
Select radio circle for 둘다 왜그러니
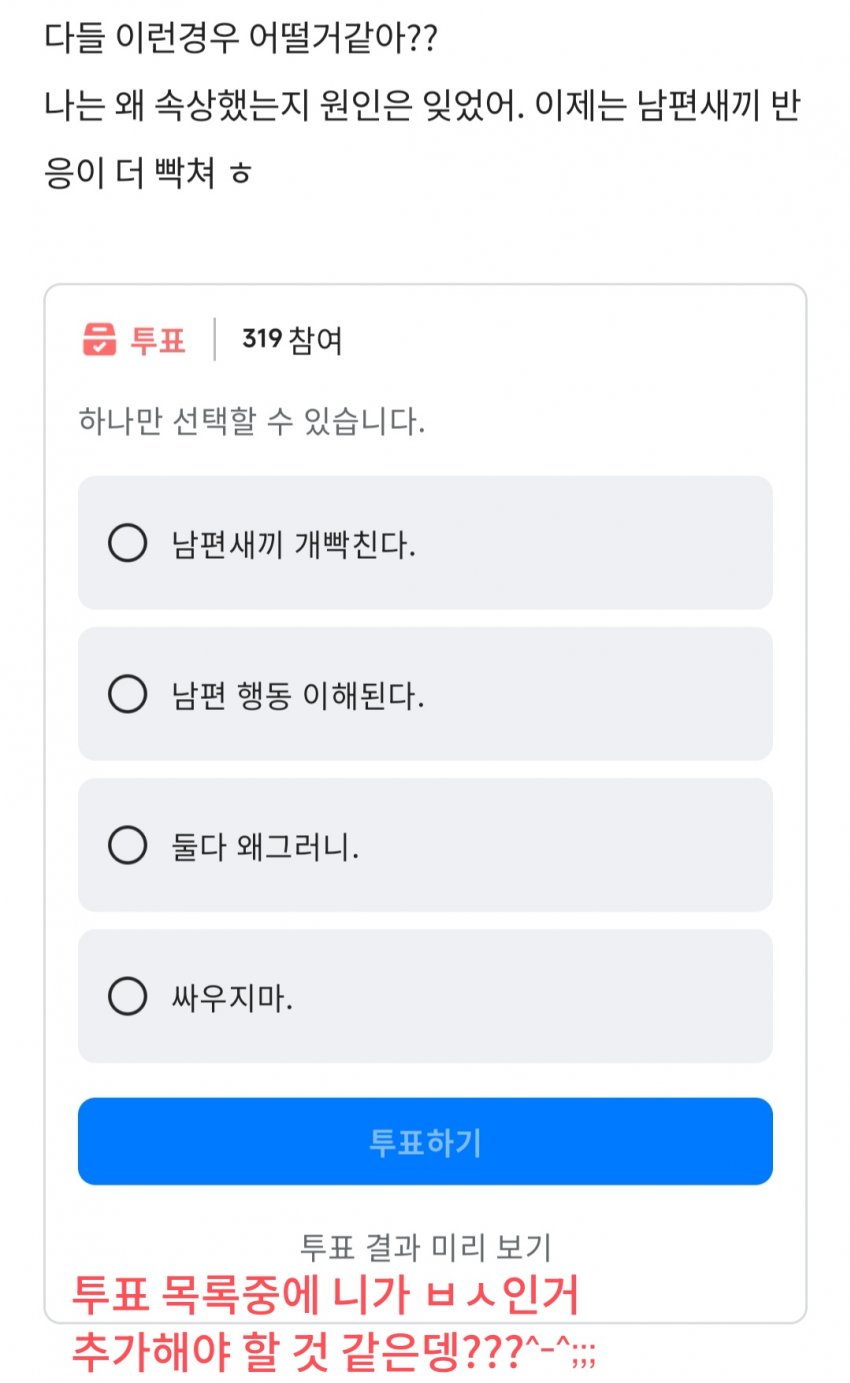[x=127, y=846]
